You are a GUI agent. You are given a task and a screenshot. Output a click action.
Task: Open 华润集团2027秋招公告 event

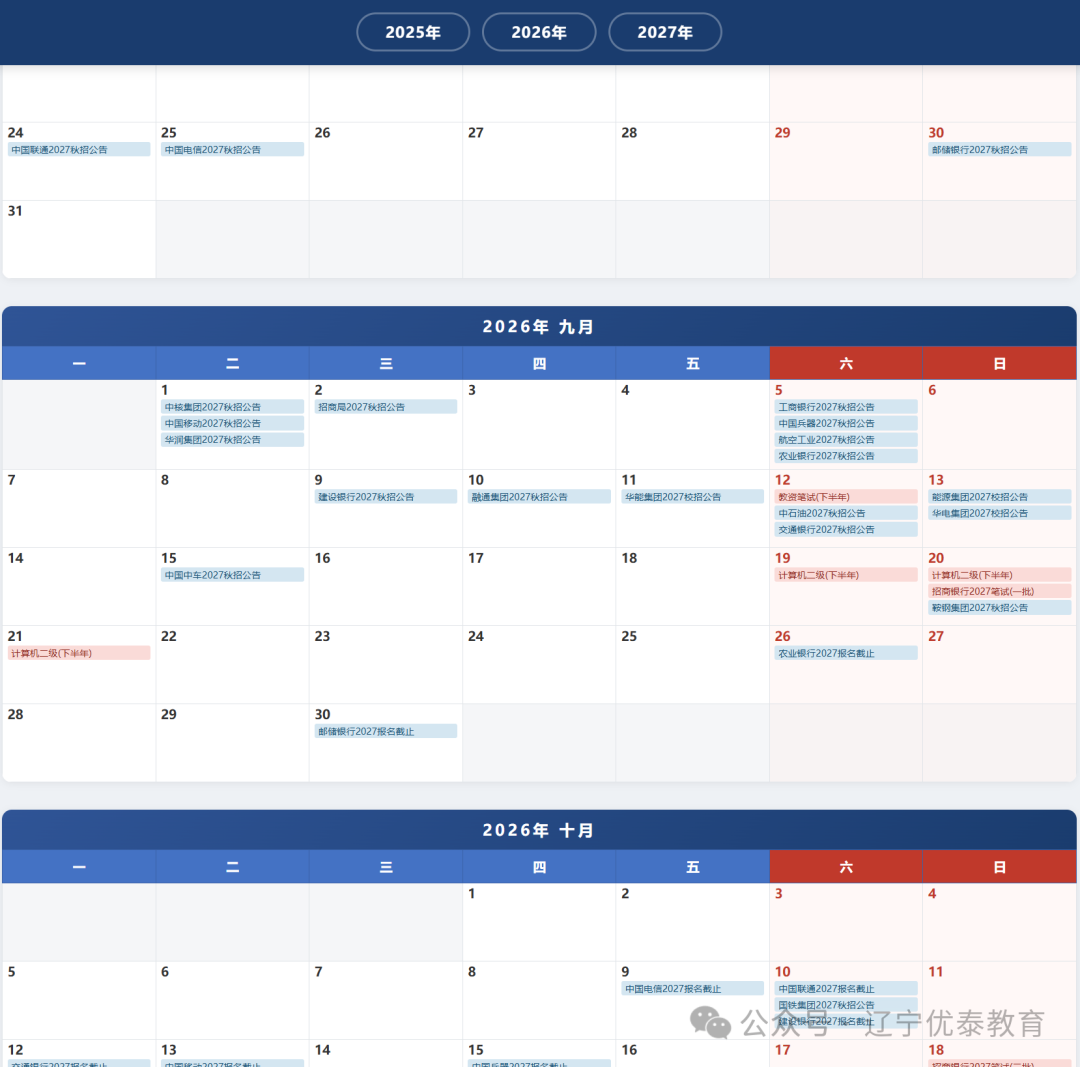tap(233, 439)
